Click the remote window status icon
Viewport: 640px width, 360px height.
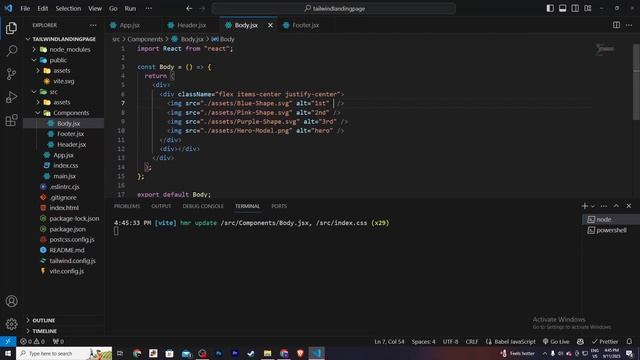(8, 341)
